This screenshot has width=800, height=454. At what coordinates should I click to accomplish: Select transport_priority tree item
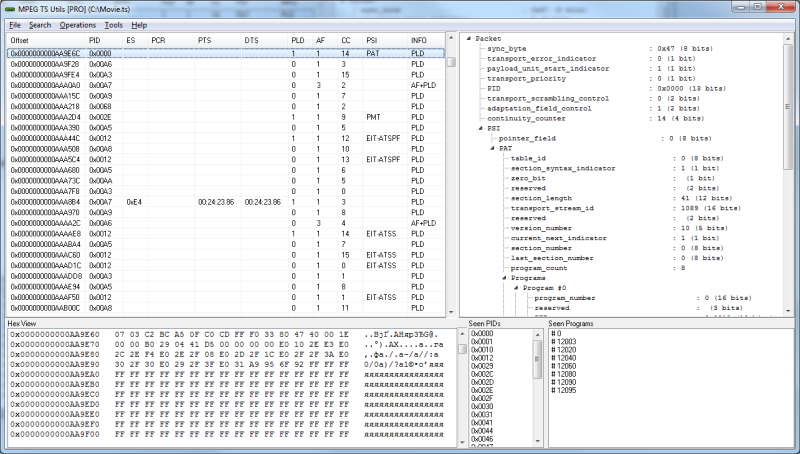[526, 78]
